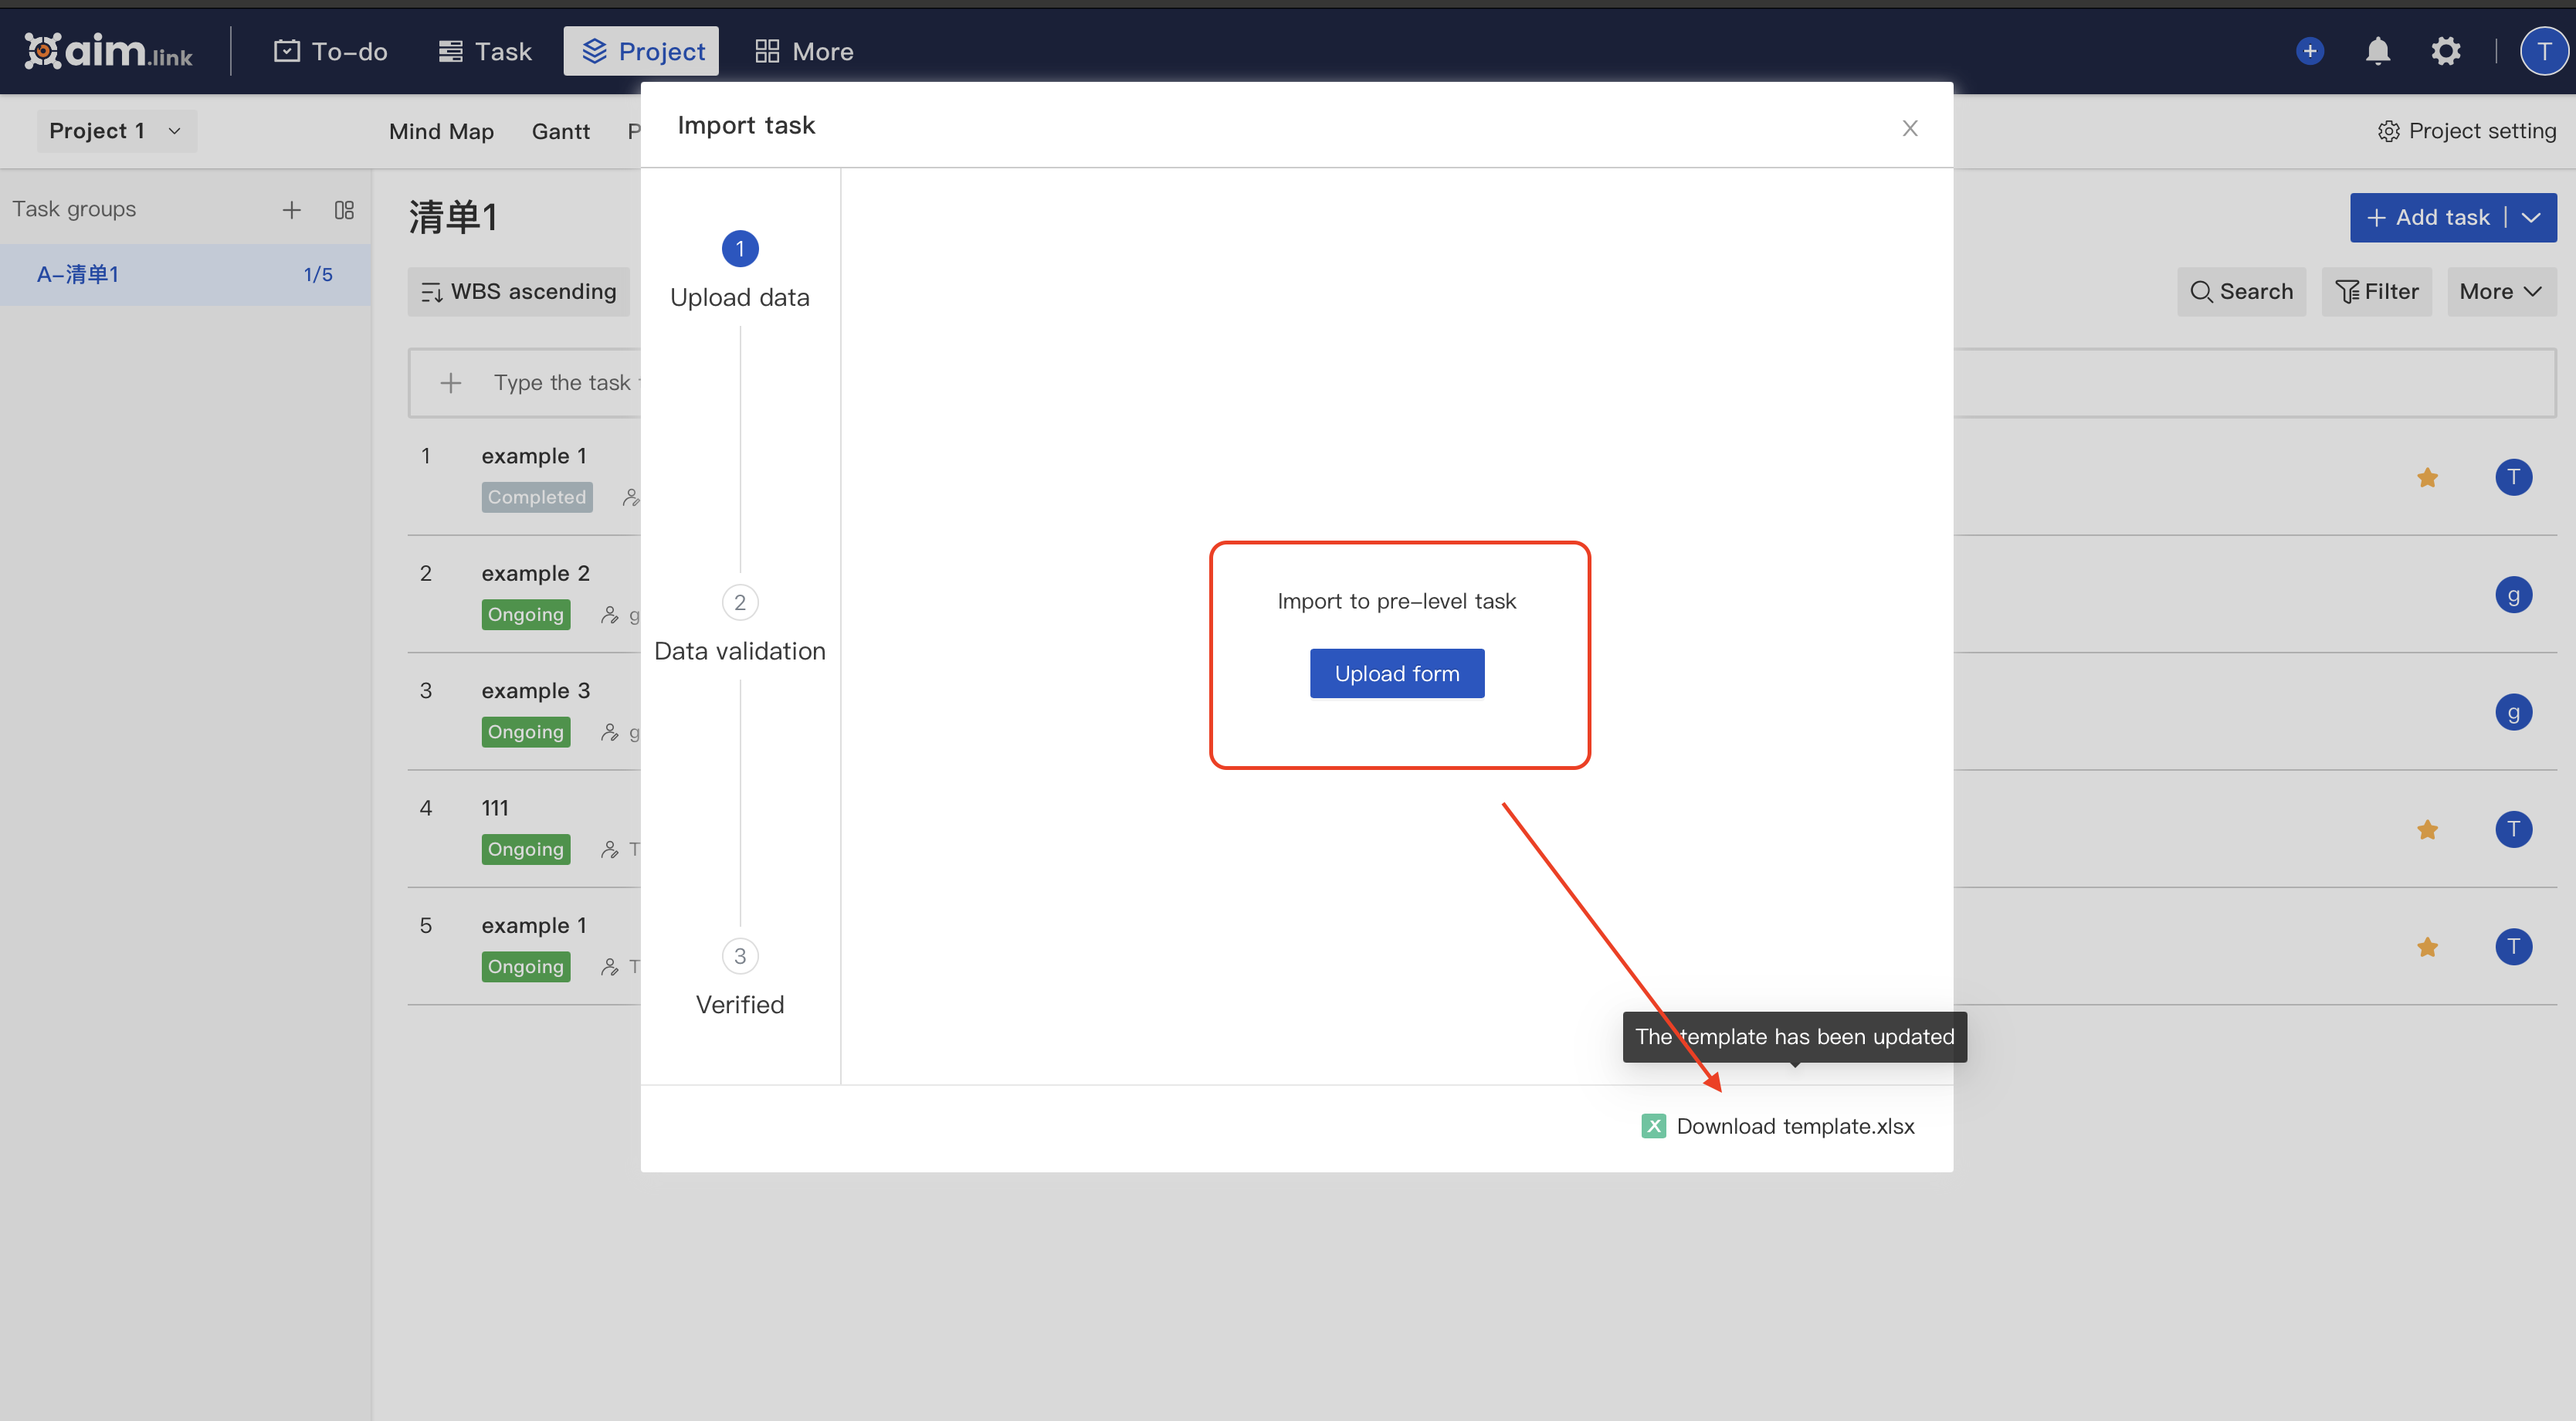The image size is (2576, 1421).
Task: Add a new task group with plus icon
Action: click(291, 209)
